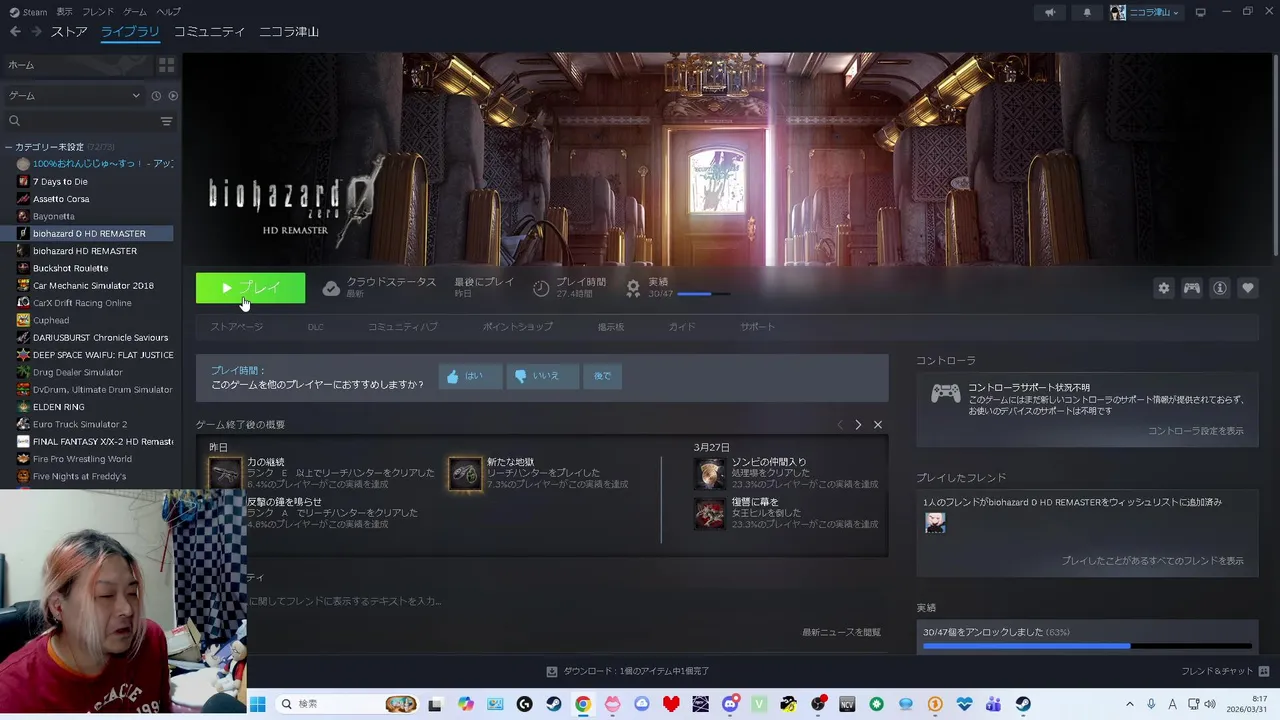Open Chrome from the taskbar
The height and width of the screenshot is (720, 1280).
click(x=583, y=704)
